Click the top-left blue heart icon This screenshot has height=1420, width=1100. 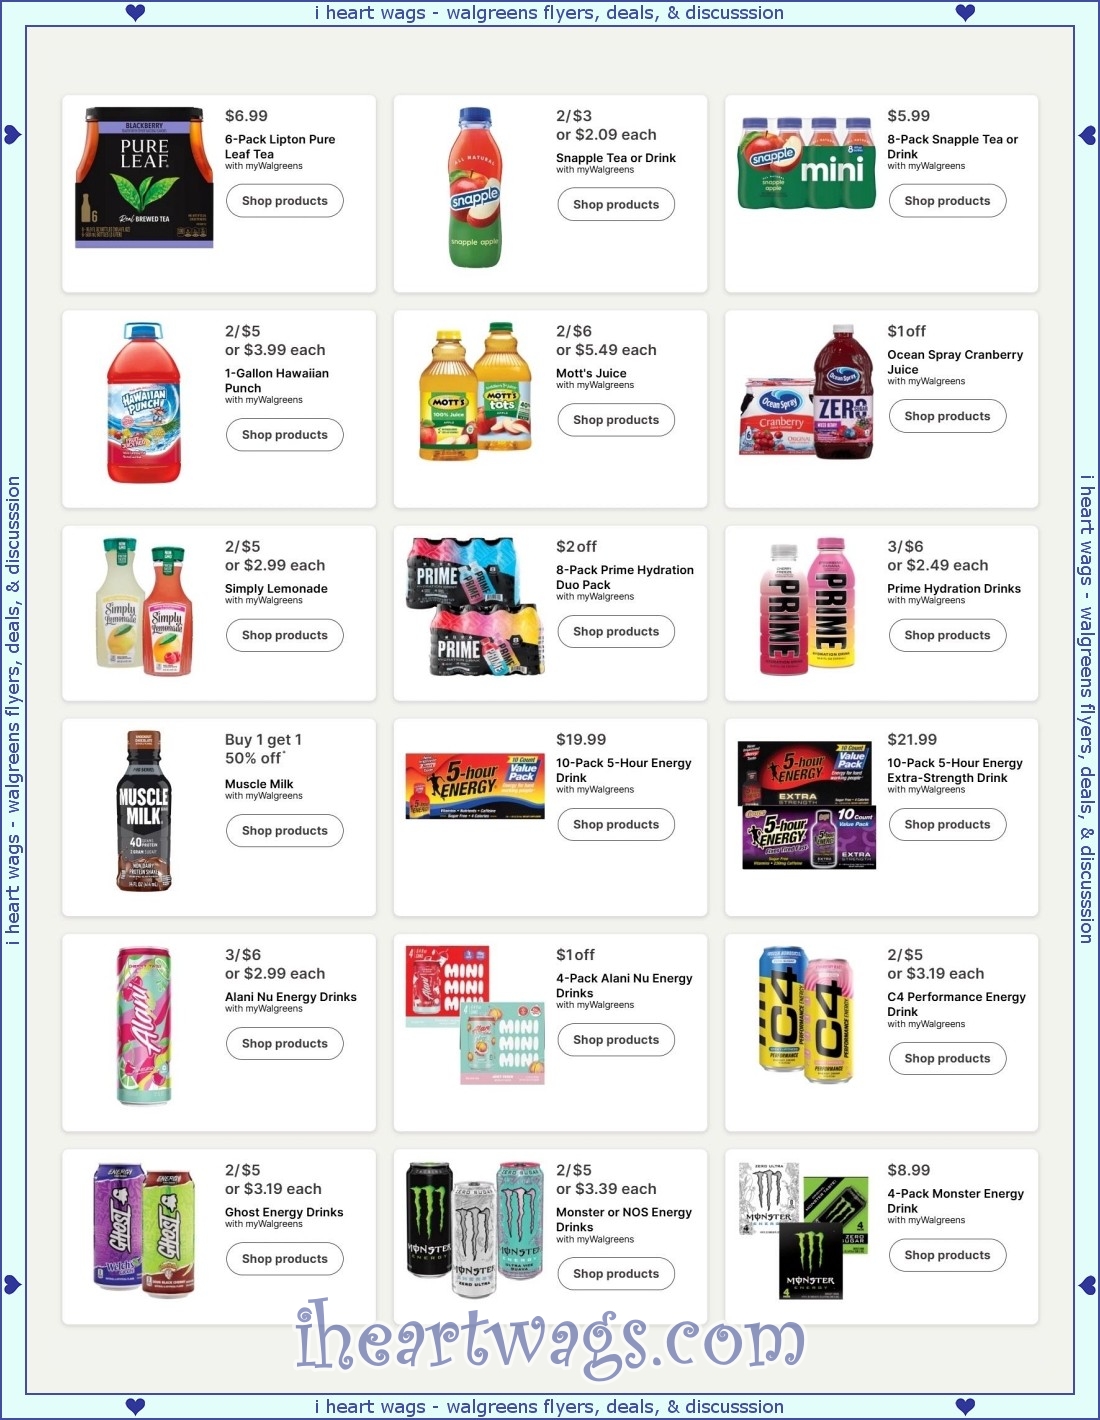click(136, 12)
